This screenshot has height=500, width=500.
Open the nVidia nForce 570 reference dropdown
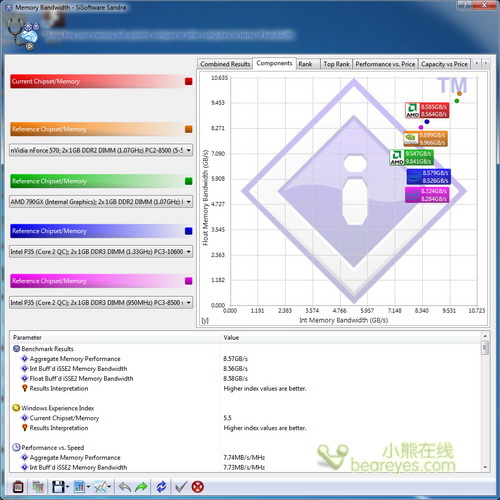pyautogui.click(x=101, y=150)
